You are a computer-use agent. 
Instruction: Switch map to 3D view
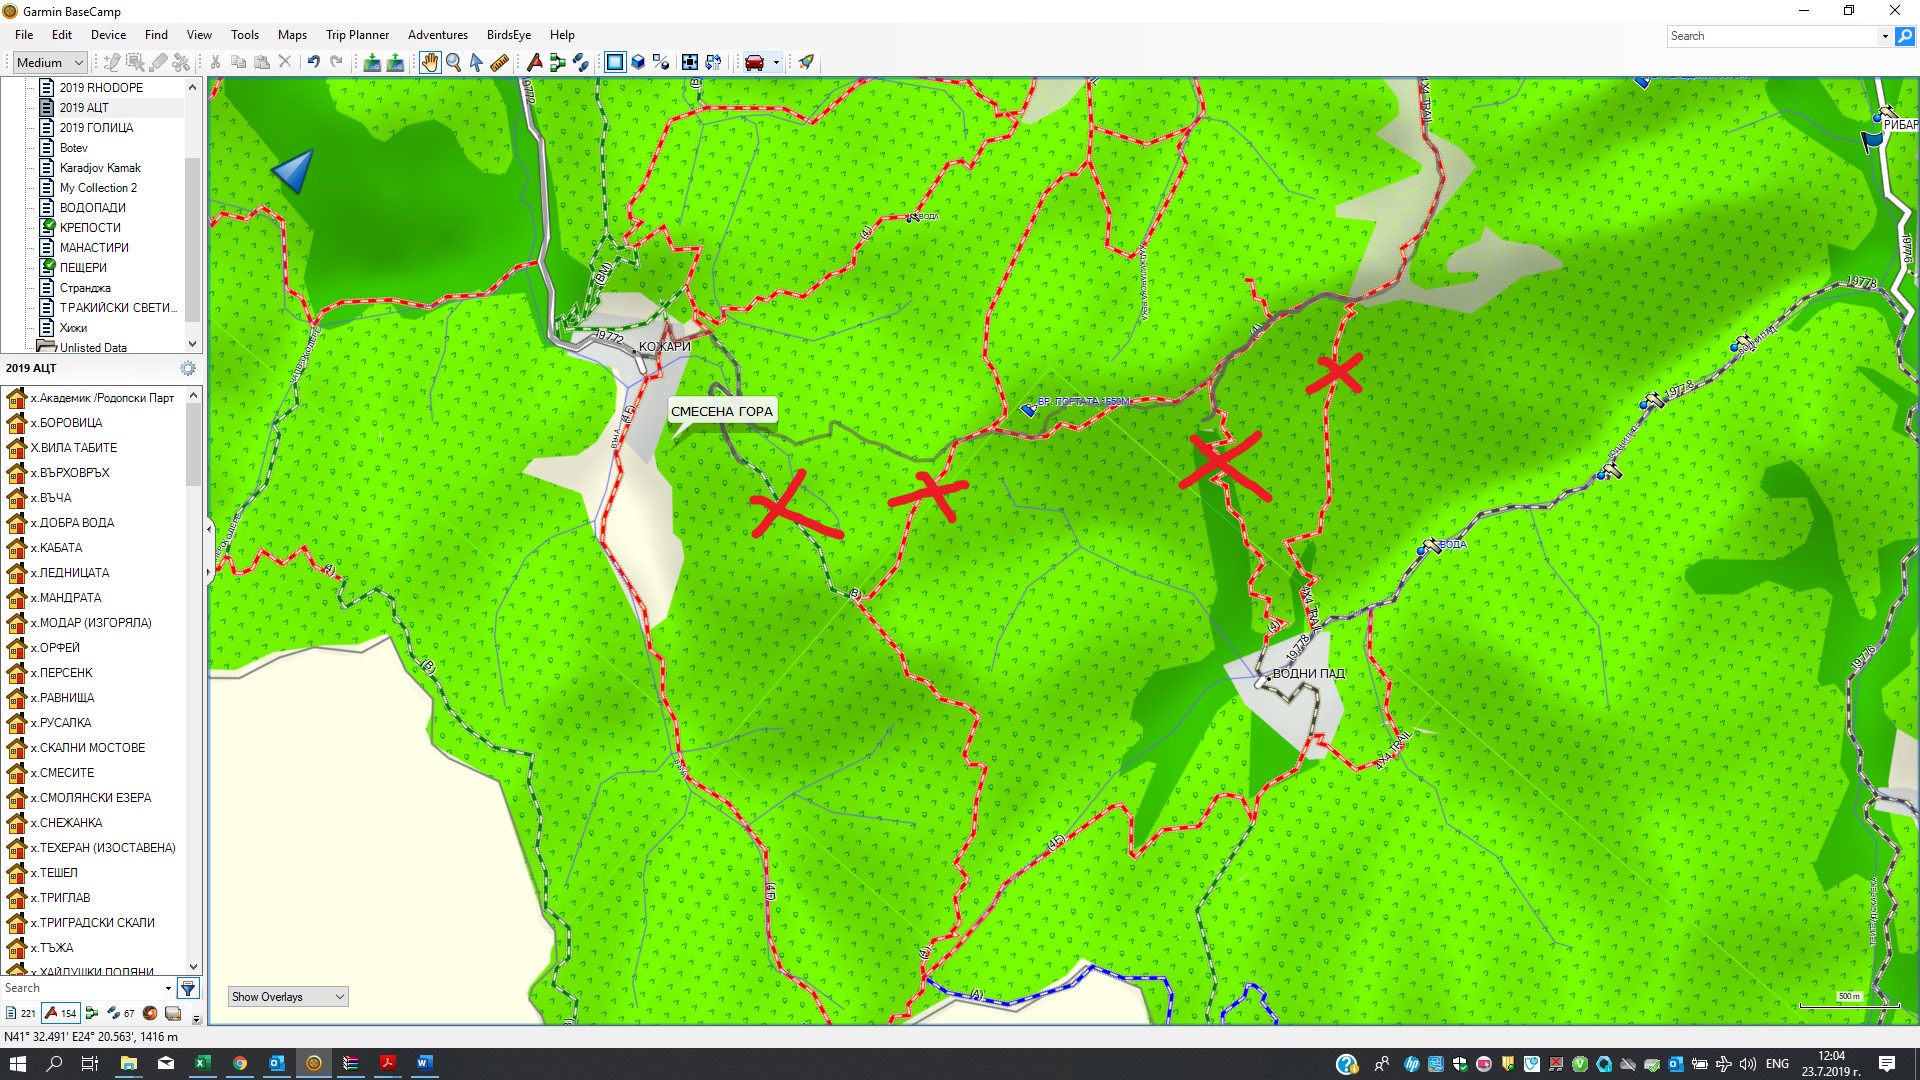(x=637, y=62)
